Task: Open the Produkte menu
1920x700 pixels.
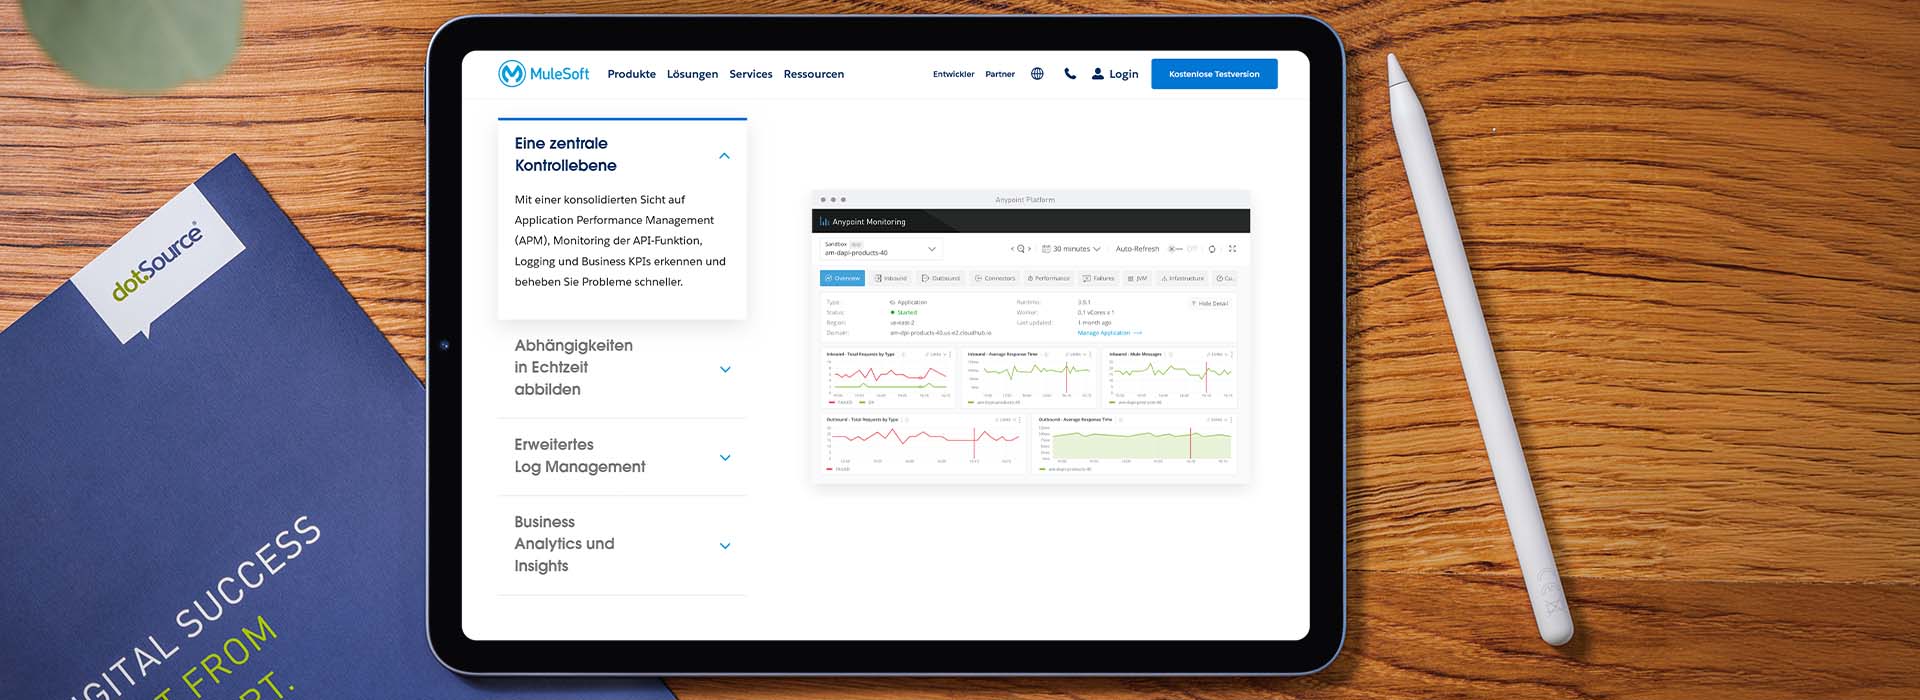Action: (631, 74)
